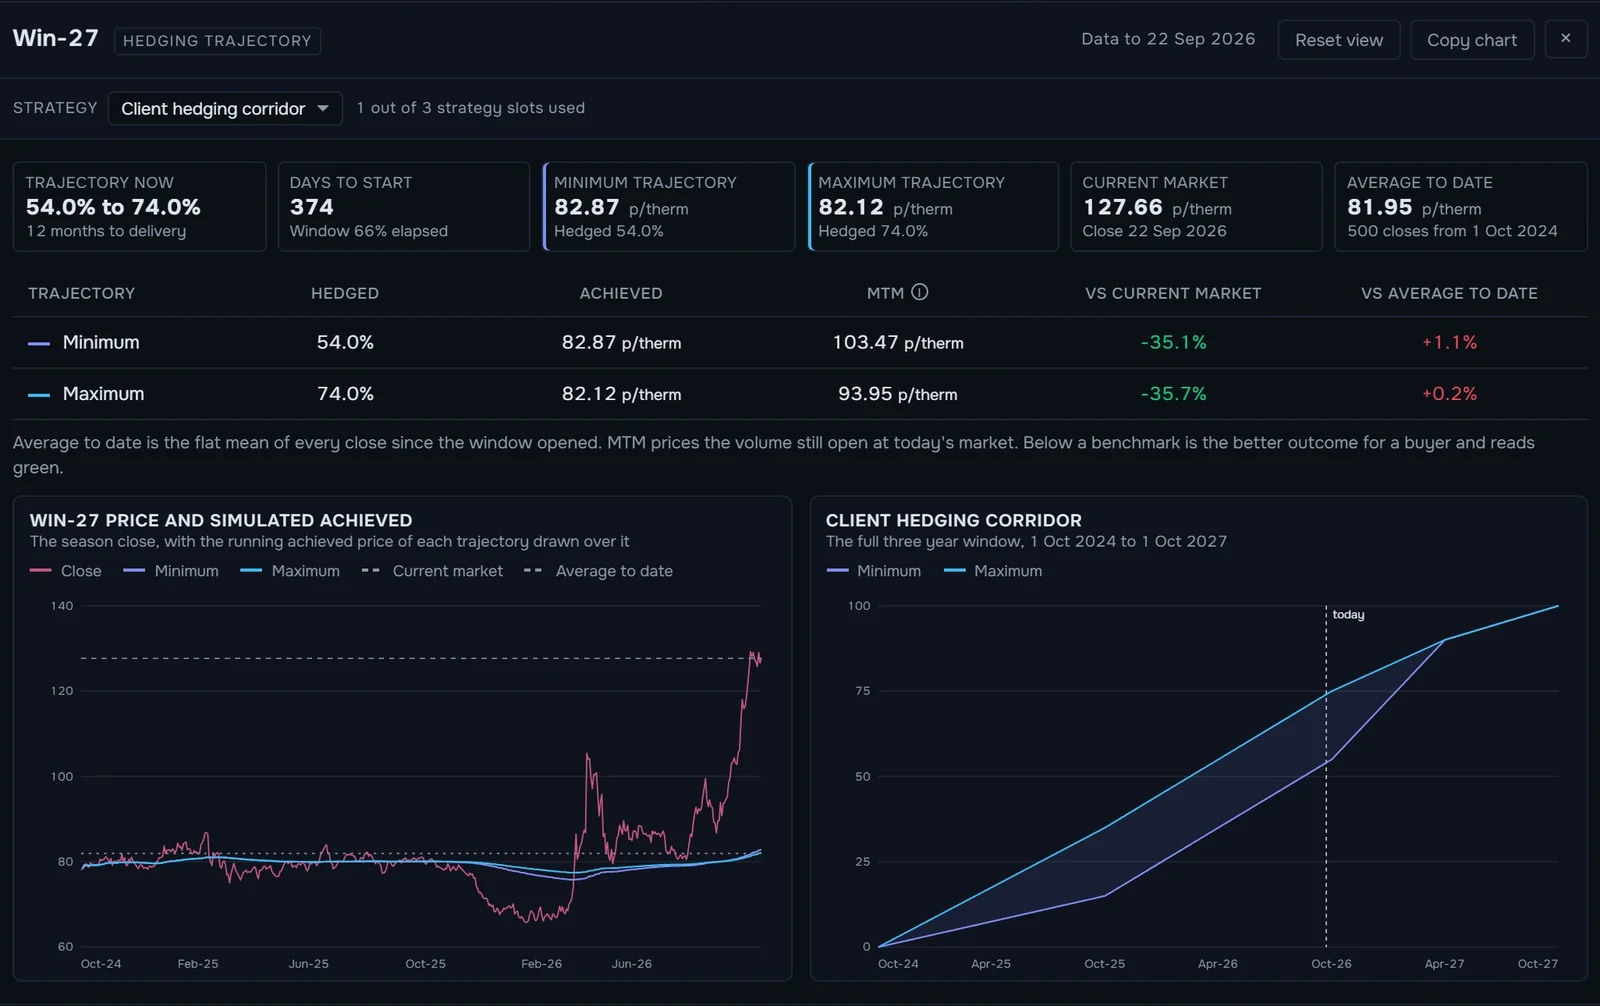The image size is (1600, 1006).
Task: Toggle the Close series legend in price chart
Action: tap(66, 571)
